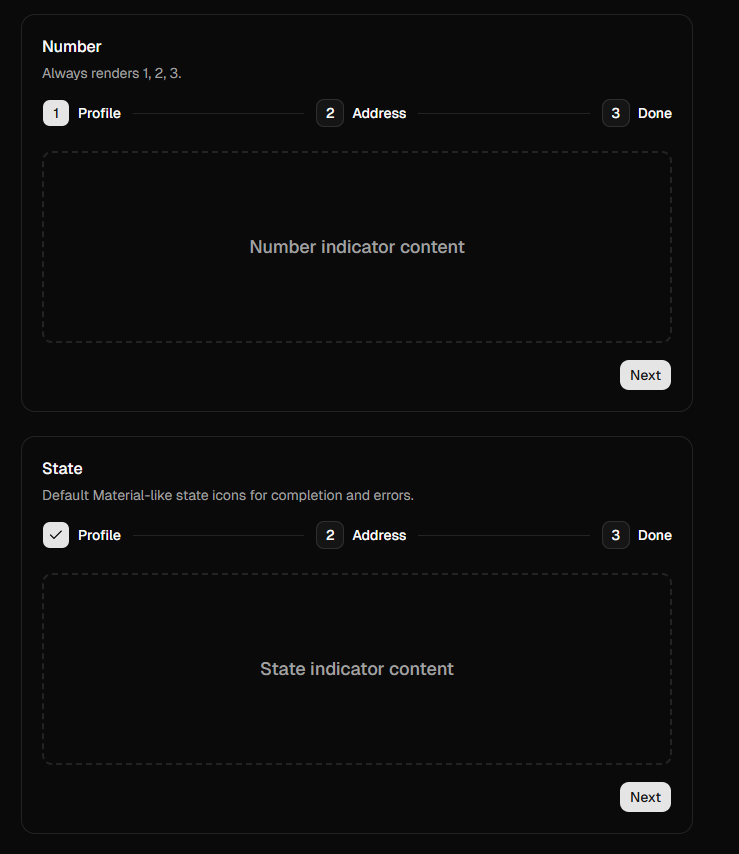The width and height of the screenshot is (739, 854).
Task: Click step 3 indicator in Number stepper
Action: (x=616, y=113)
